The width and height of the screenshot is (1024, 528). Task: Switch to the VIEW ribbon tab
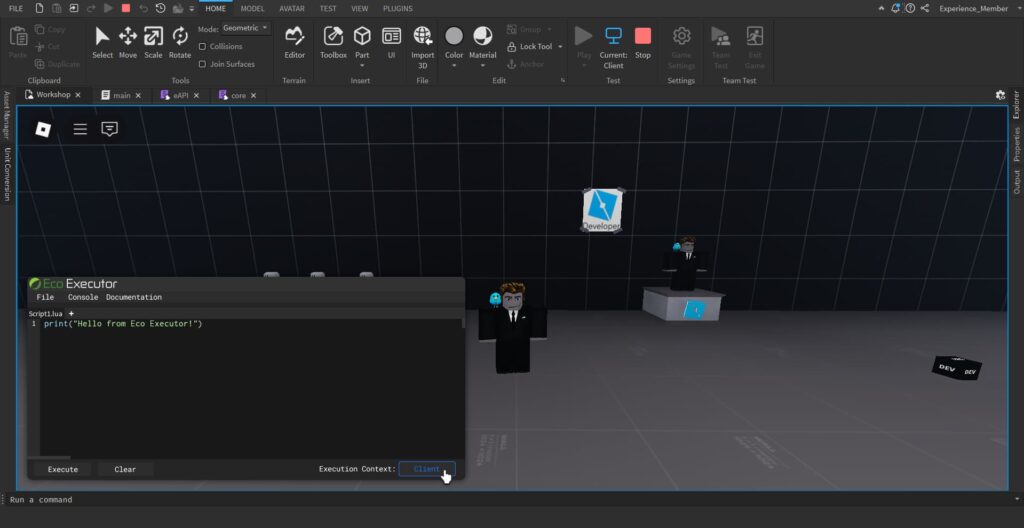point(359,8)
